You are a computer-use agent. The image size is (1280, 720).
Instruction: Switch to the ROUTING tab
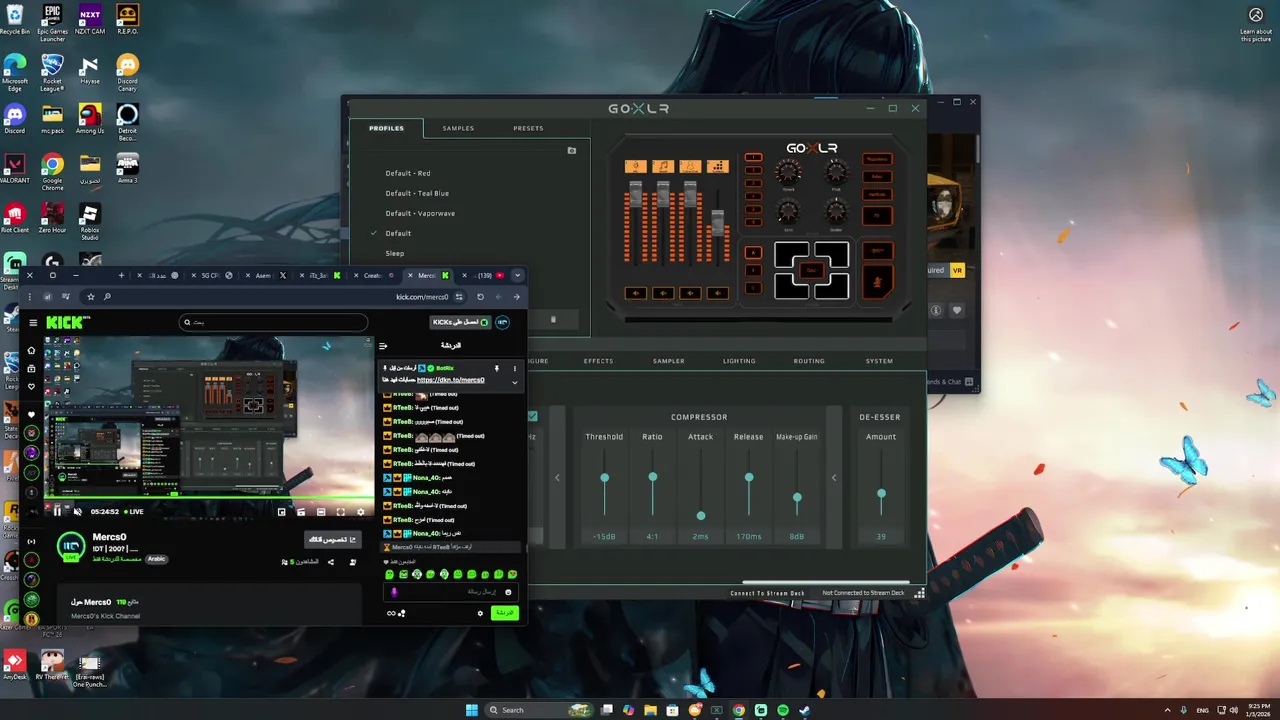(809, 361)
